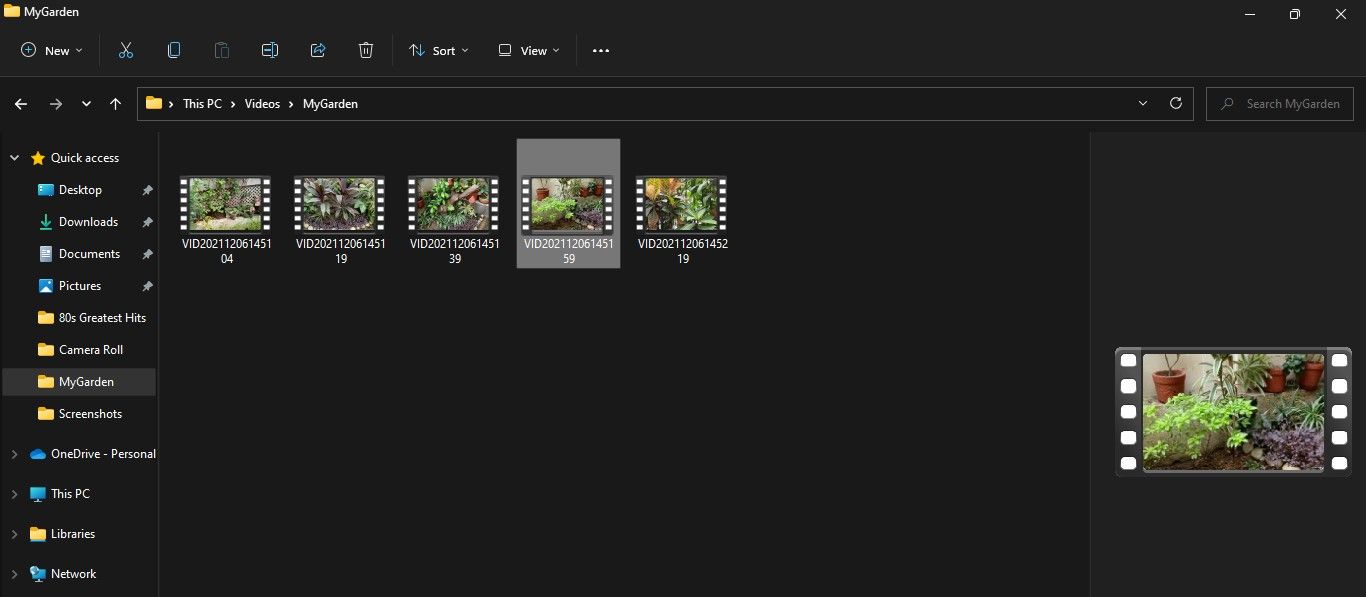Collapse the Quick access section

coord(14,158)
